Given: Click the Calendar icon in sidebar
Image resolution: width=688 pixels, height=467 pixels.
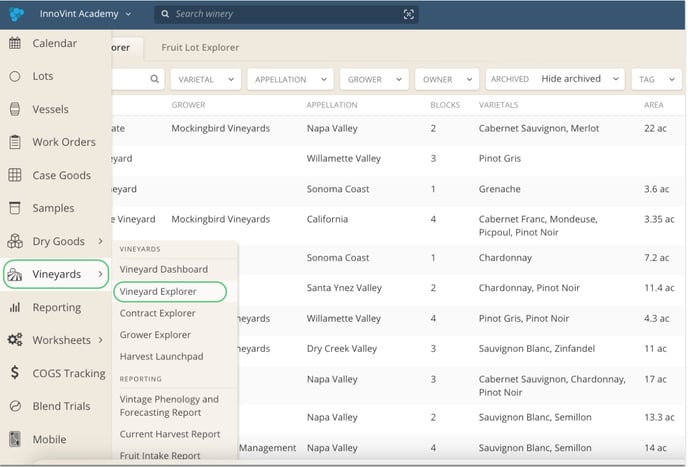Looking at the screenshot, I should pyautogui.click(x=15, y=43).
